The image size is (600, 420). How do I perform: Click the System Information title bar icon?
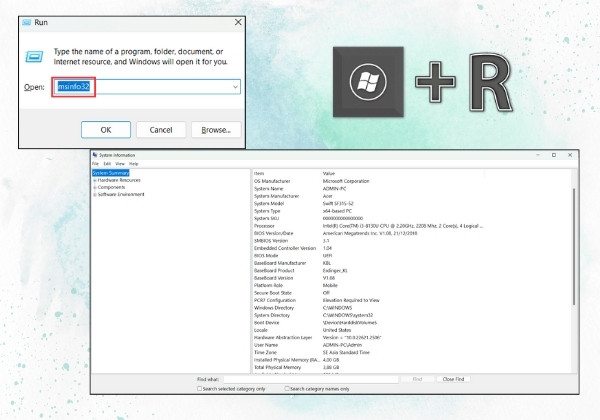95,155
